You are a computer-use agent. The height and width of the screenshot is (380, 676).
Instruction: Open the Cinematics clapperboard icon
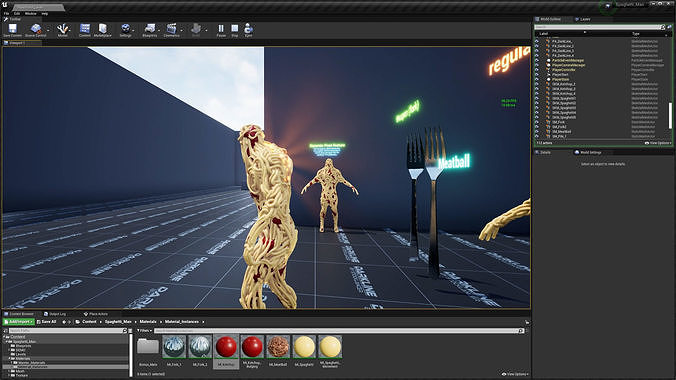171,29
